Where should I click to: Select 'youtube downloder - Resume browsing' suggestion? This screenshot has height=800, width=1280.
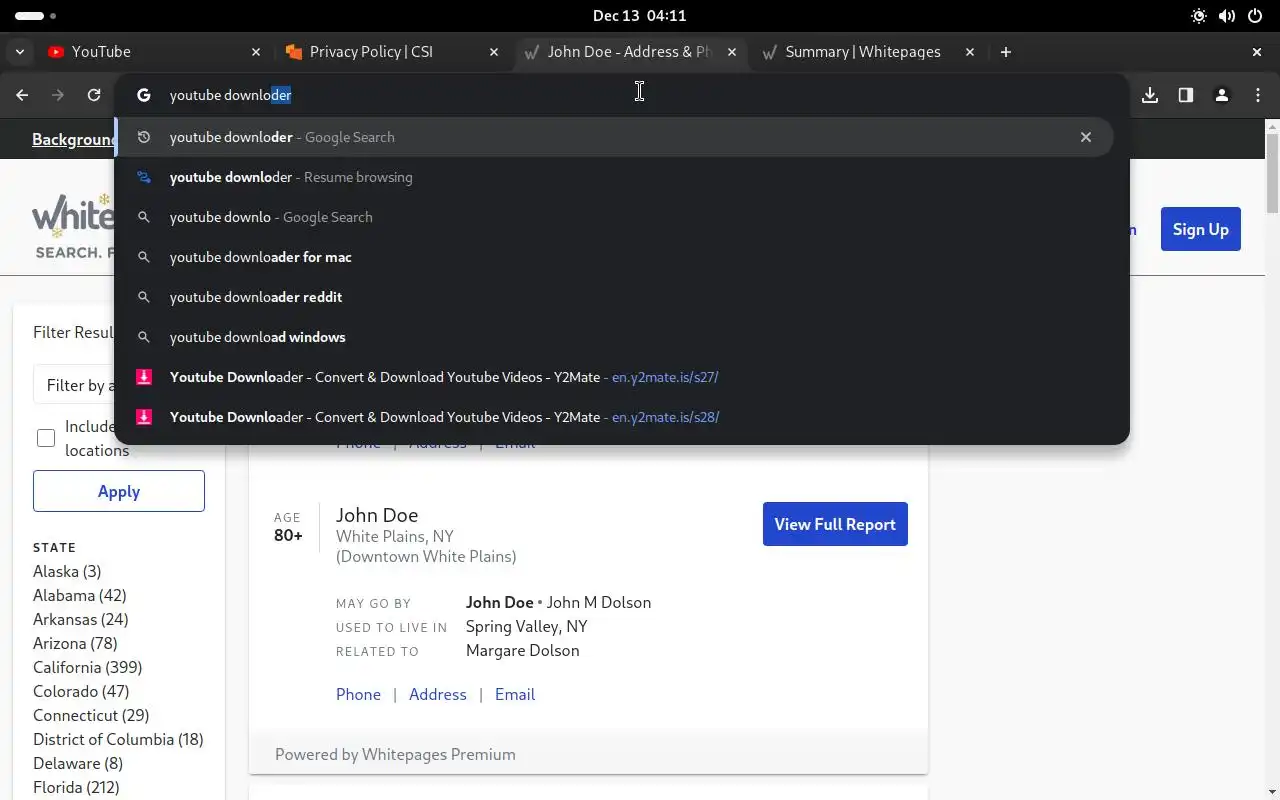(614, 177)
